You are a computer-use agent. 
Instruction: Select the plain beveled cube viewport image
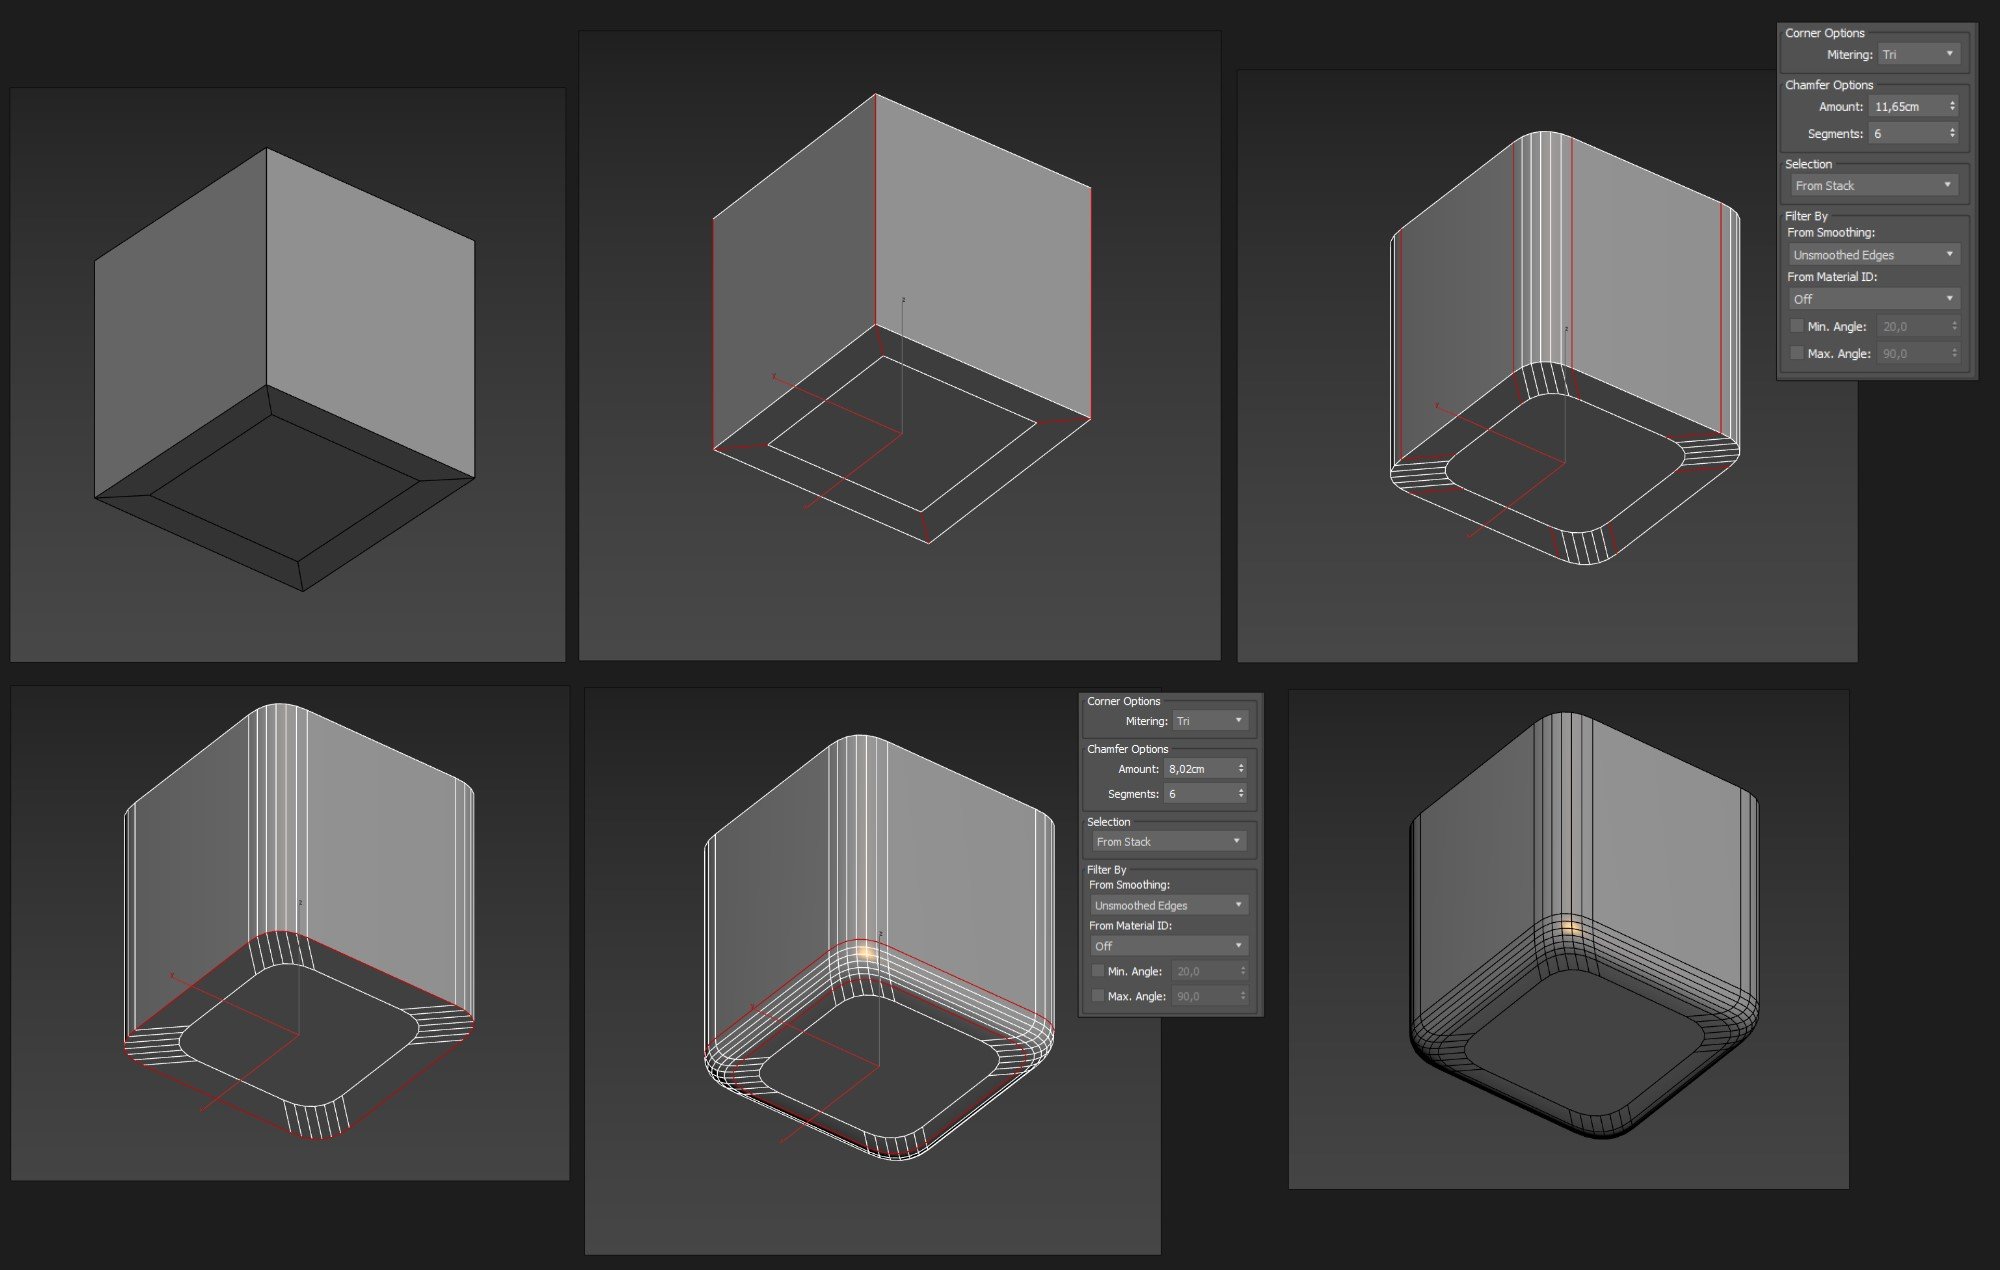287,374
